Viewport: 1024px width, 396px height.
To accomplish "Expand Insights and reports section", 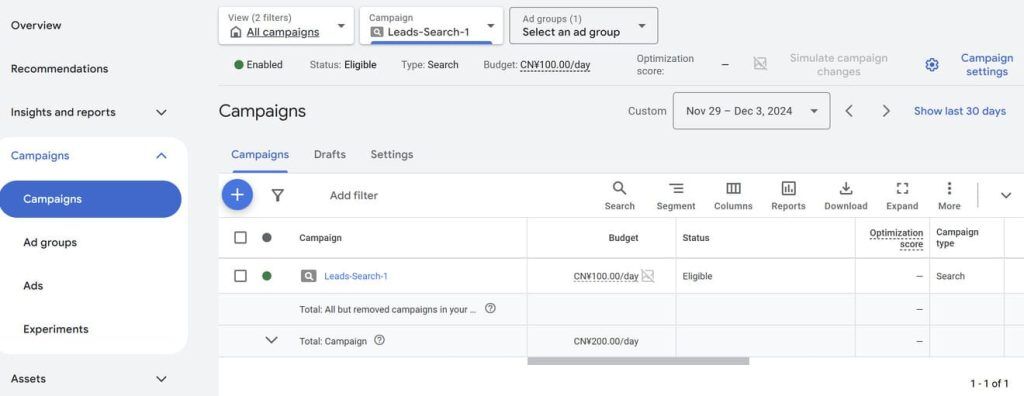I will click(x=161, y=112).
